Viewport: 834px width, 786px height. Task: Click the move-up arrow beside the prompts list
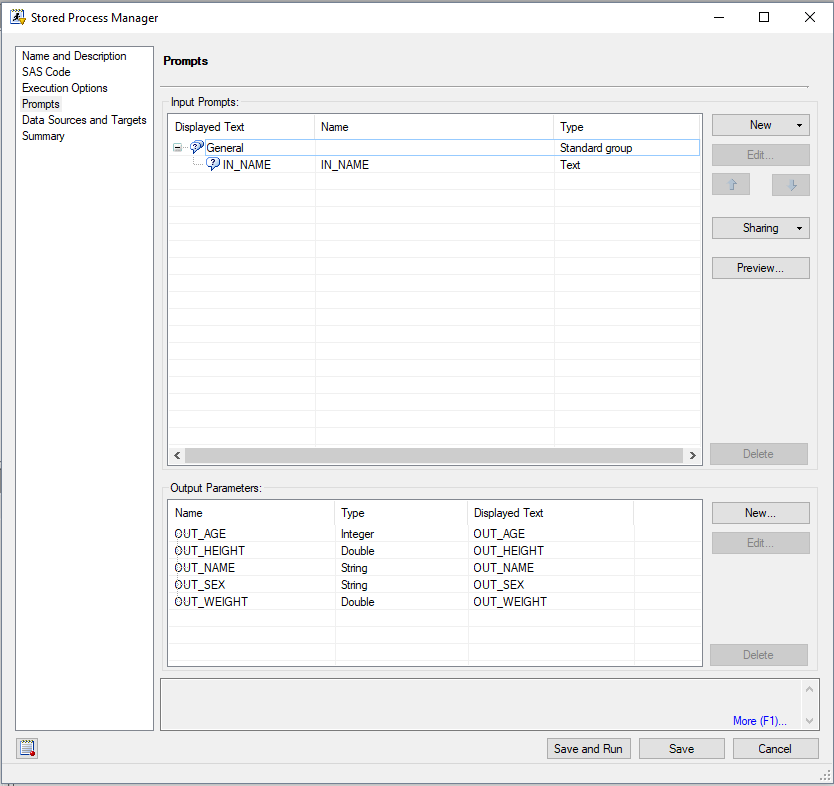point(730,184)
